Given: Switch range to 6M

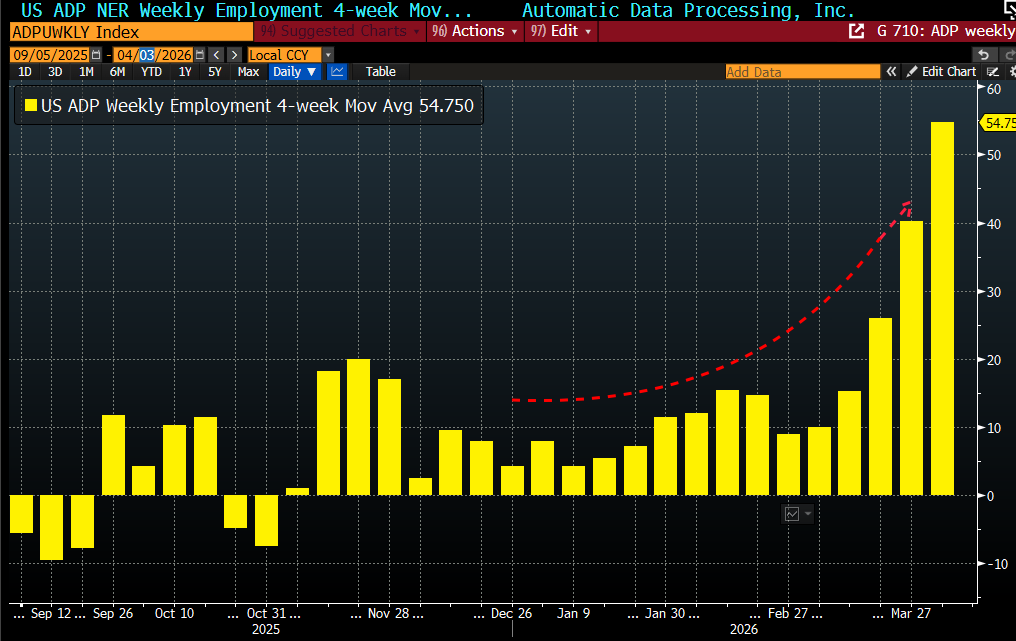Looking at the screenshot, I should click(x=117, y=72).
